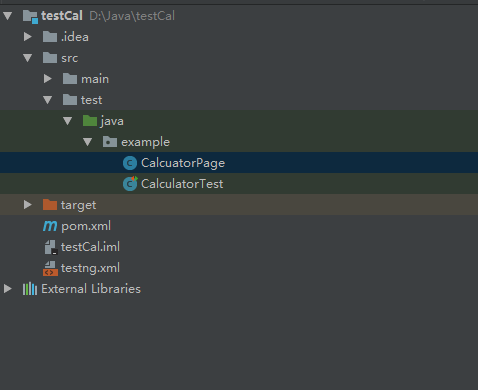Select the example package name
The image size is (478, 390).
pyautogui.click(x=145, y=142)
